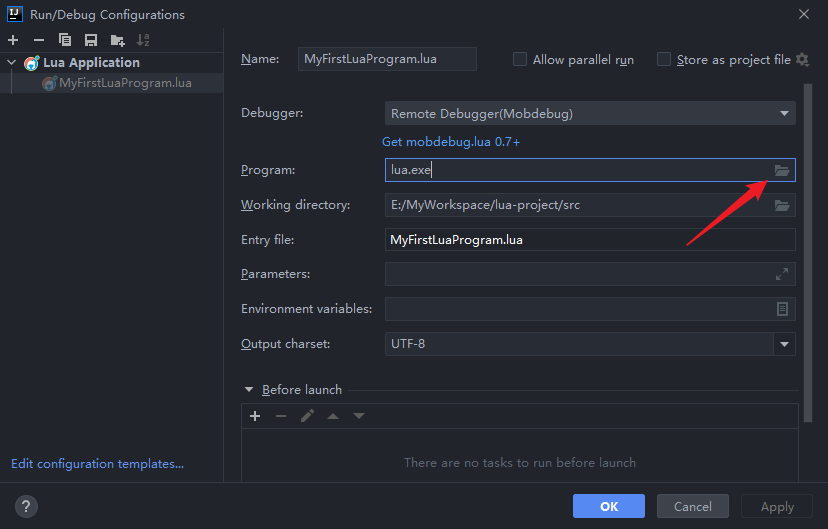Open the Environment variables editor icon
The image size is (828, 529).
tap(782, 309)
